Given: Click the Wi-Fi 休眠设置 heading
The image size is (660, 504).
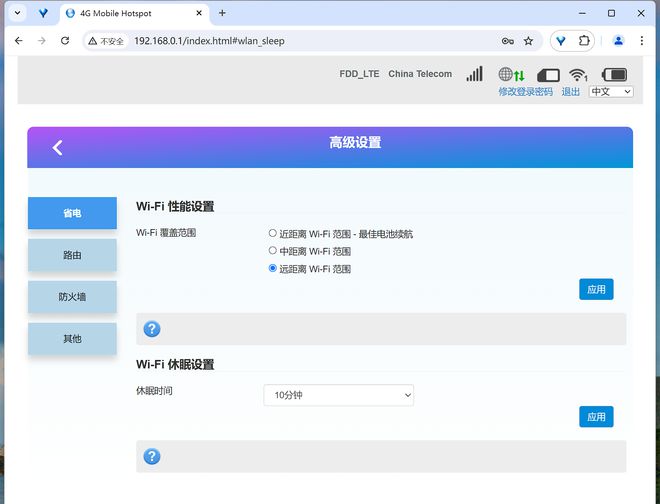Looking at the screenshot, I should click(x=175, y=365).
